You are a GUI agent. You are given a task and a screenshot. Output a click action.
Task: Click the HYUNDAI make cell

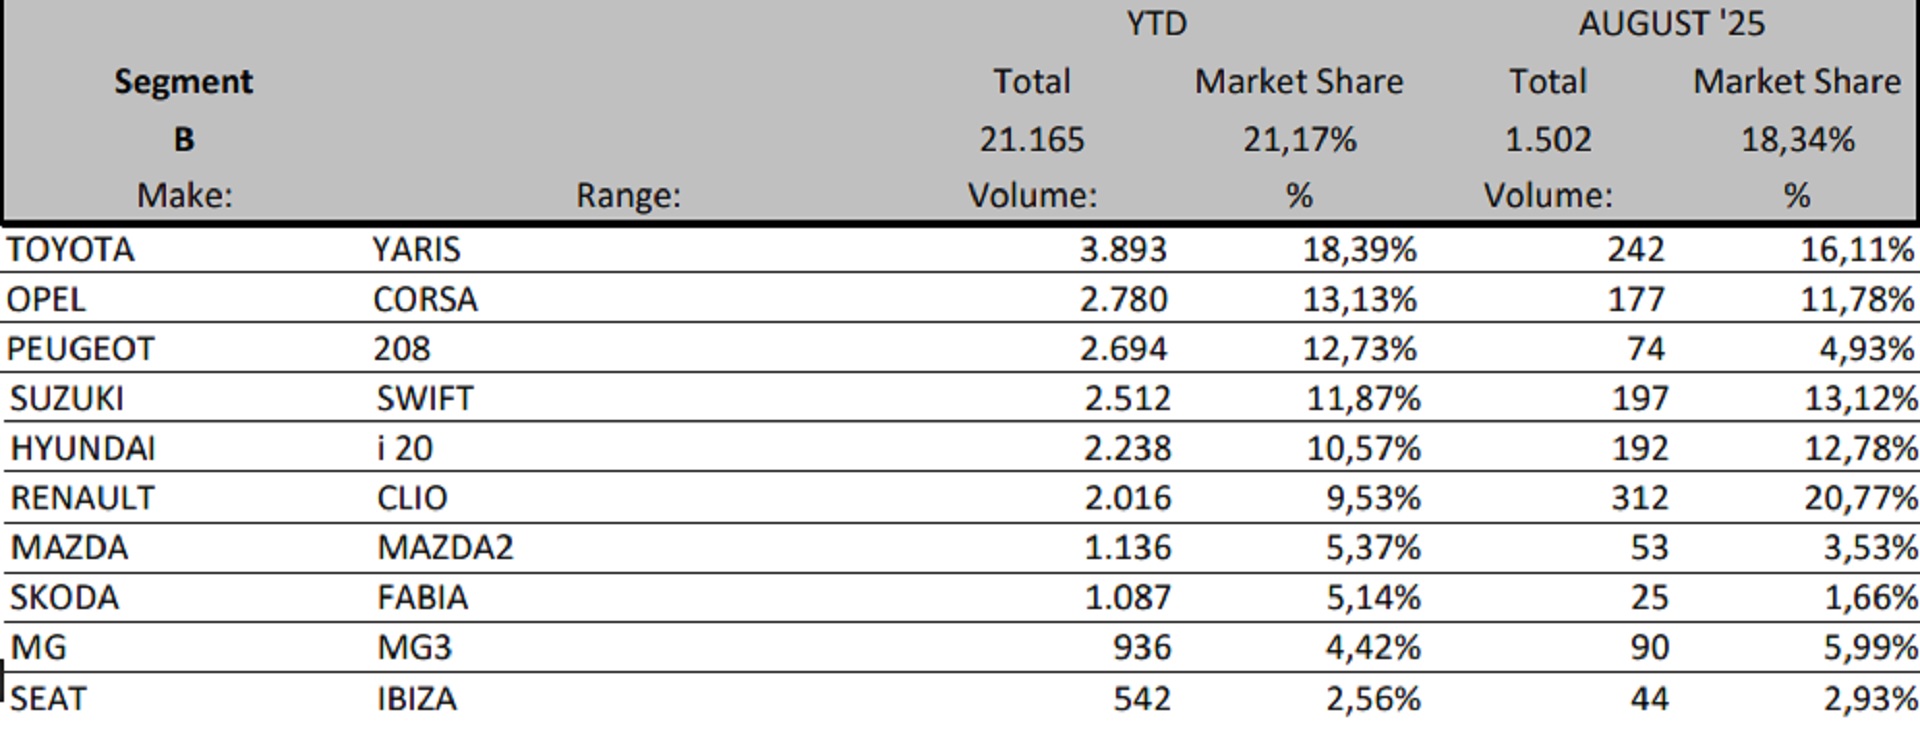[x=83, y=448]
